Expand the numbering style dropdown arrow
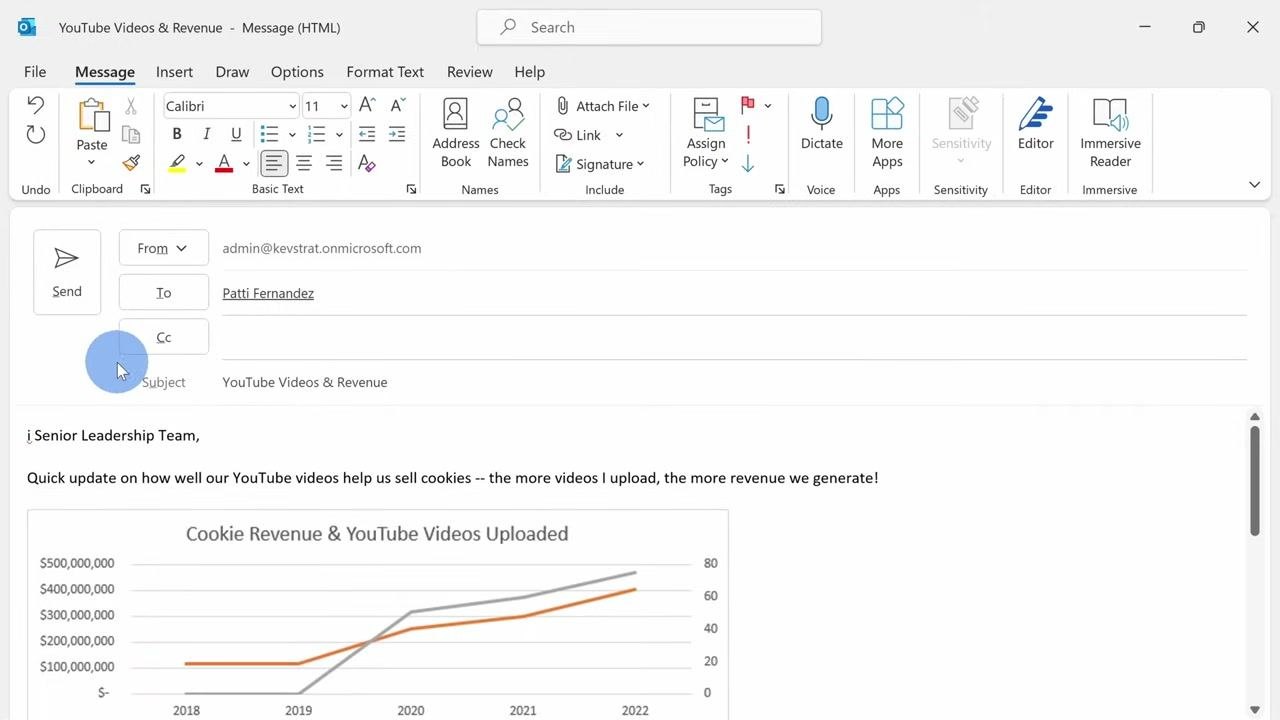 339,134
